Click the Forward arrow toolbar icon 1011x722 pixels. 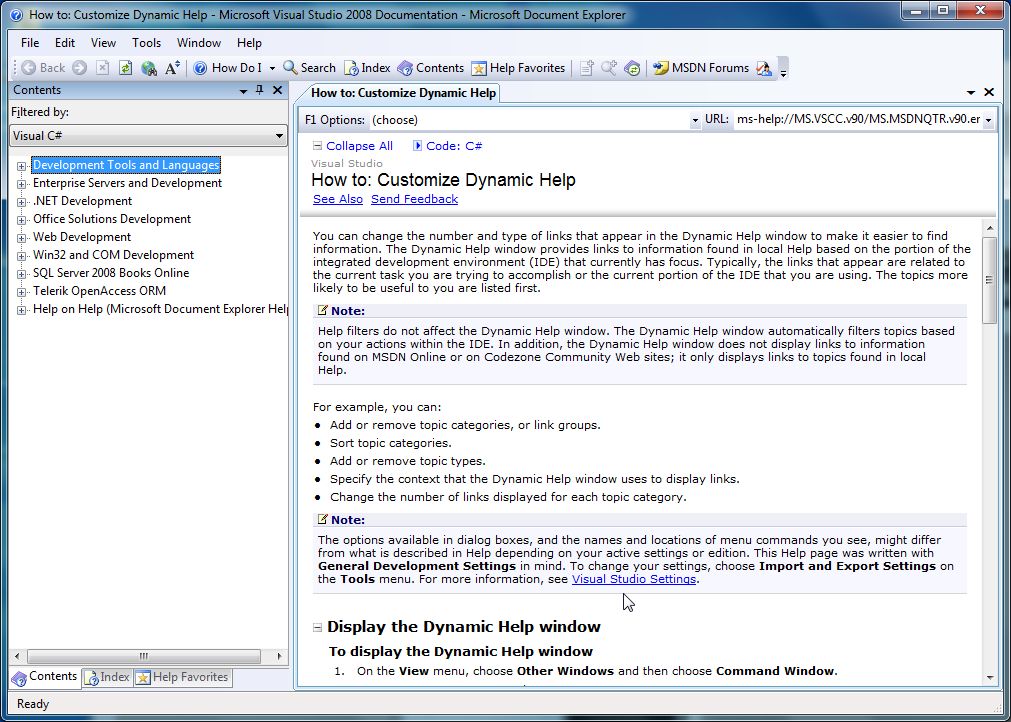click(79, 68)
